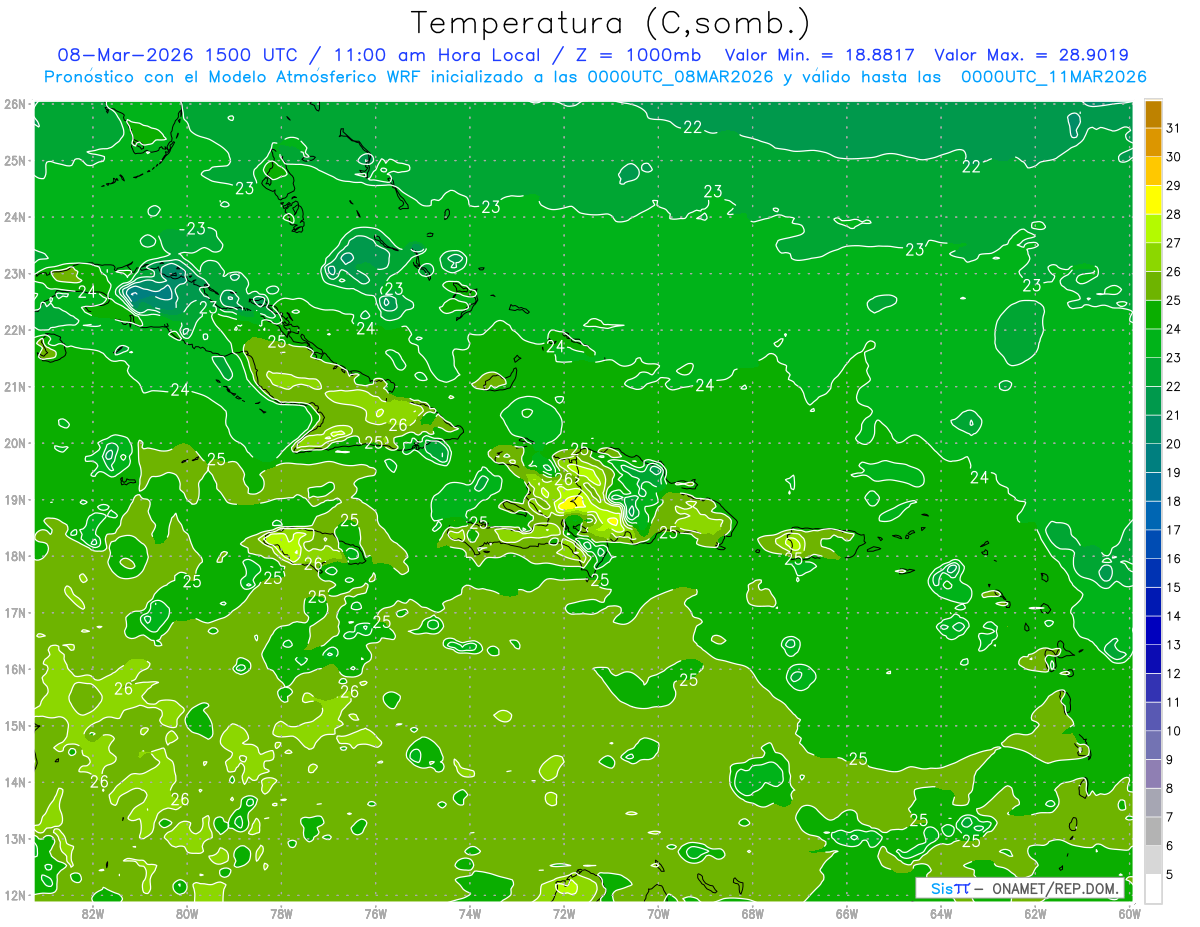
Task: Click the '12N' latitude axis label
Action: [x=14, y=895]
